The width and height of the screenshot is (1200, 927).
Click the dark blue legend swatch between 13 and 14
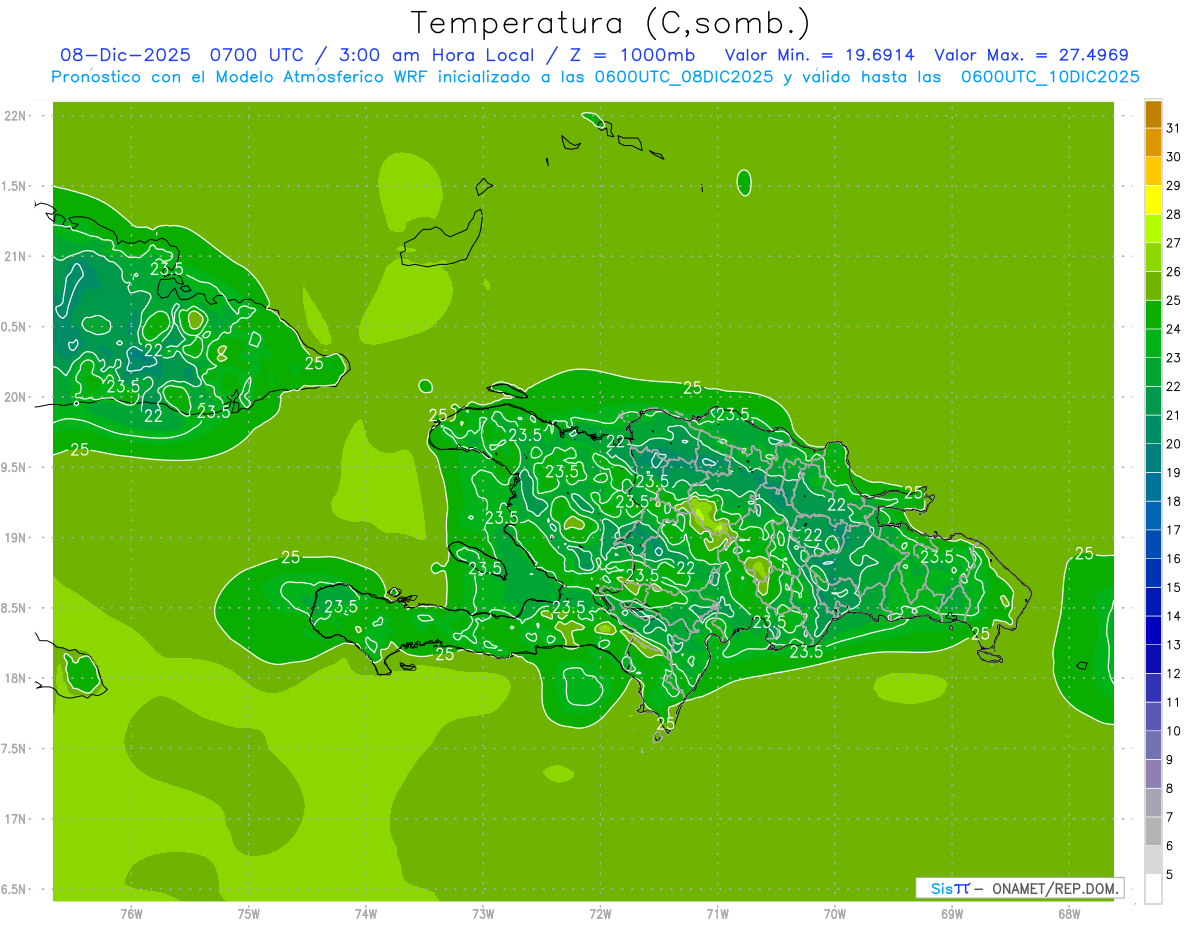pos(1153,631)
